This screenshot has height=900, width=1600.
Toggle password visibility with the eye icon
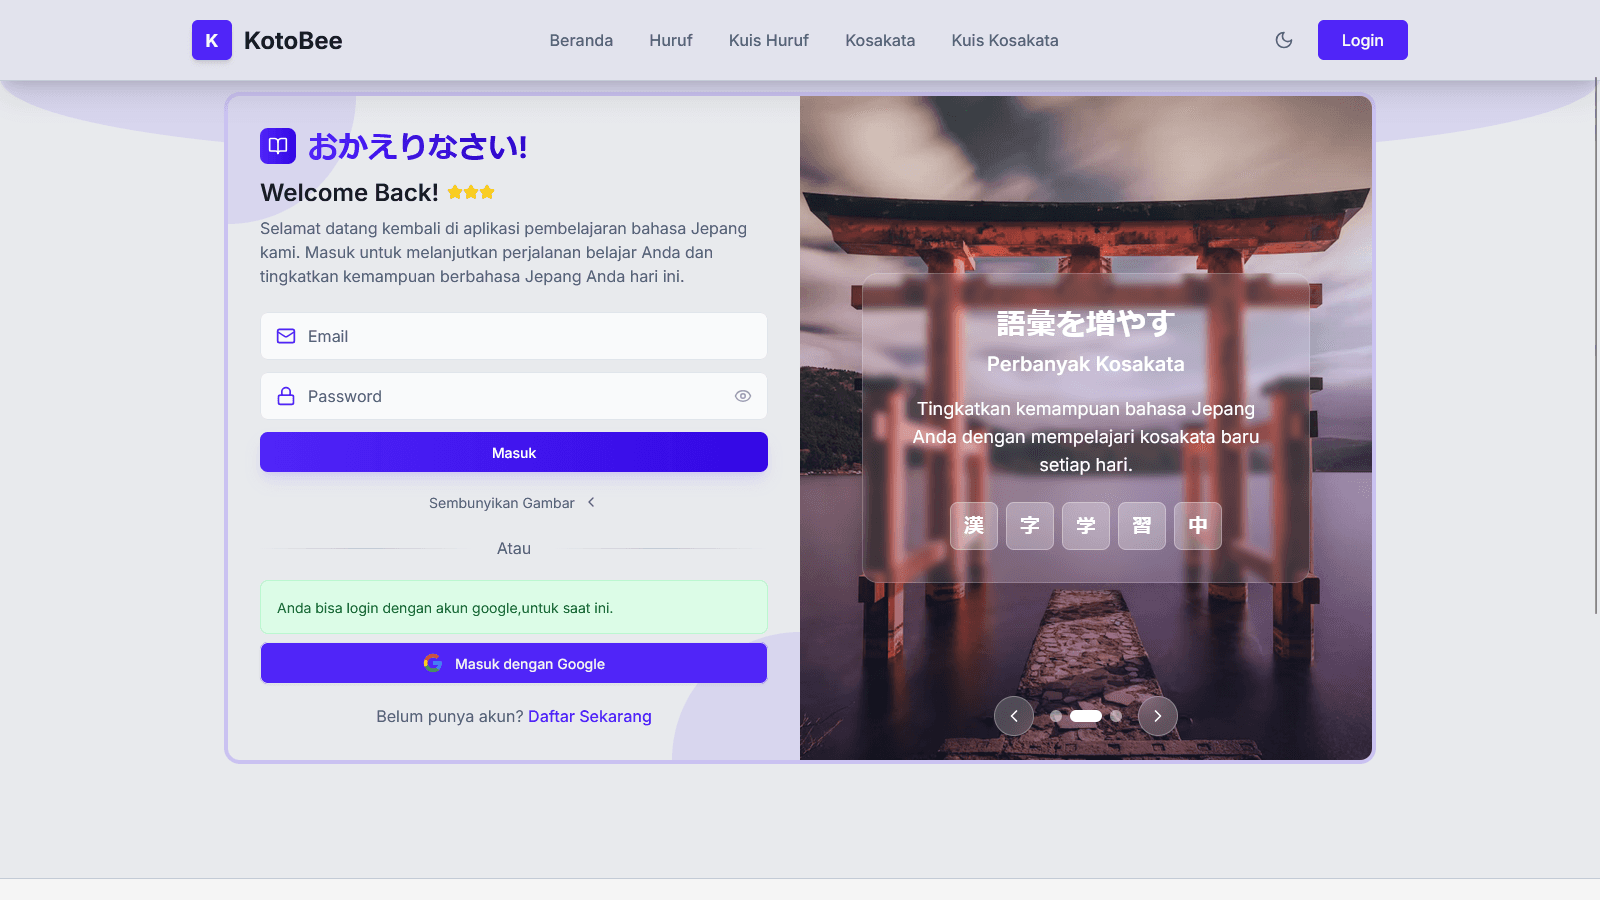pyautogui.click(x=742, y=396)
